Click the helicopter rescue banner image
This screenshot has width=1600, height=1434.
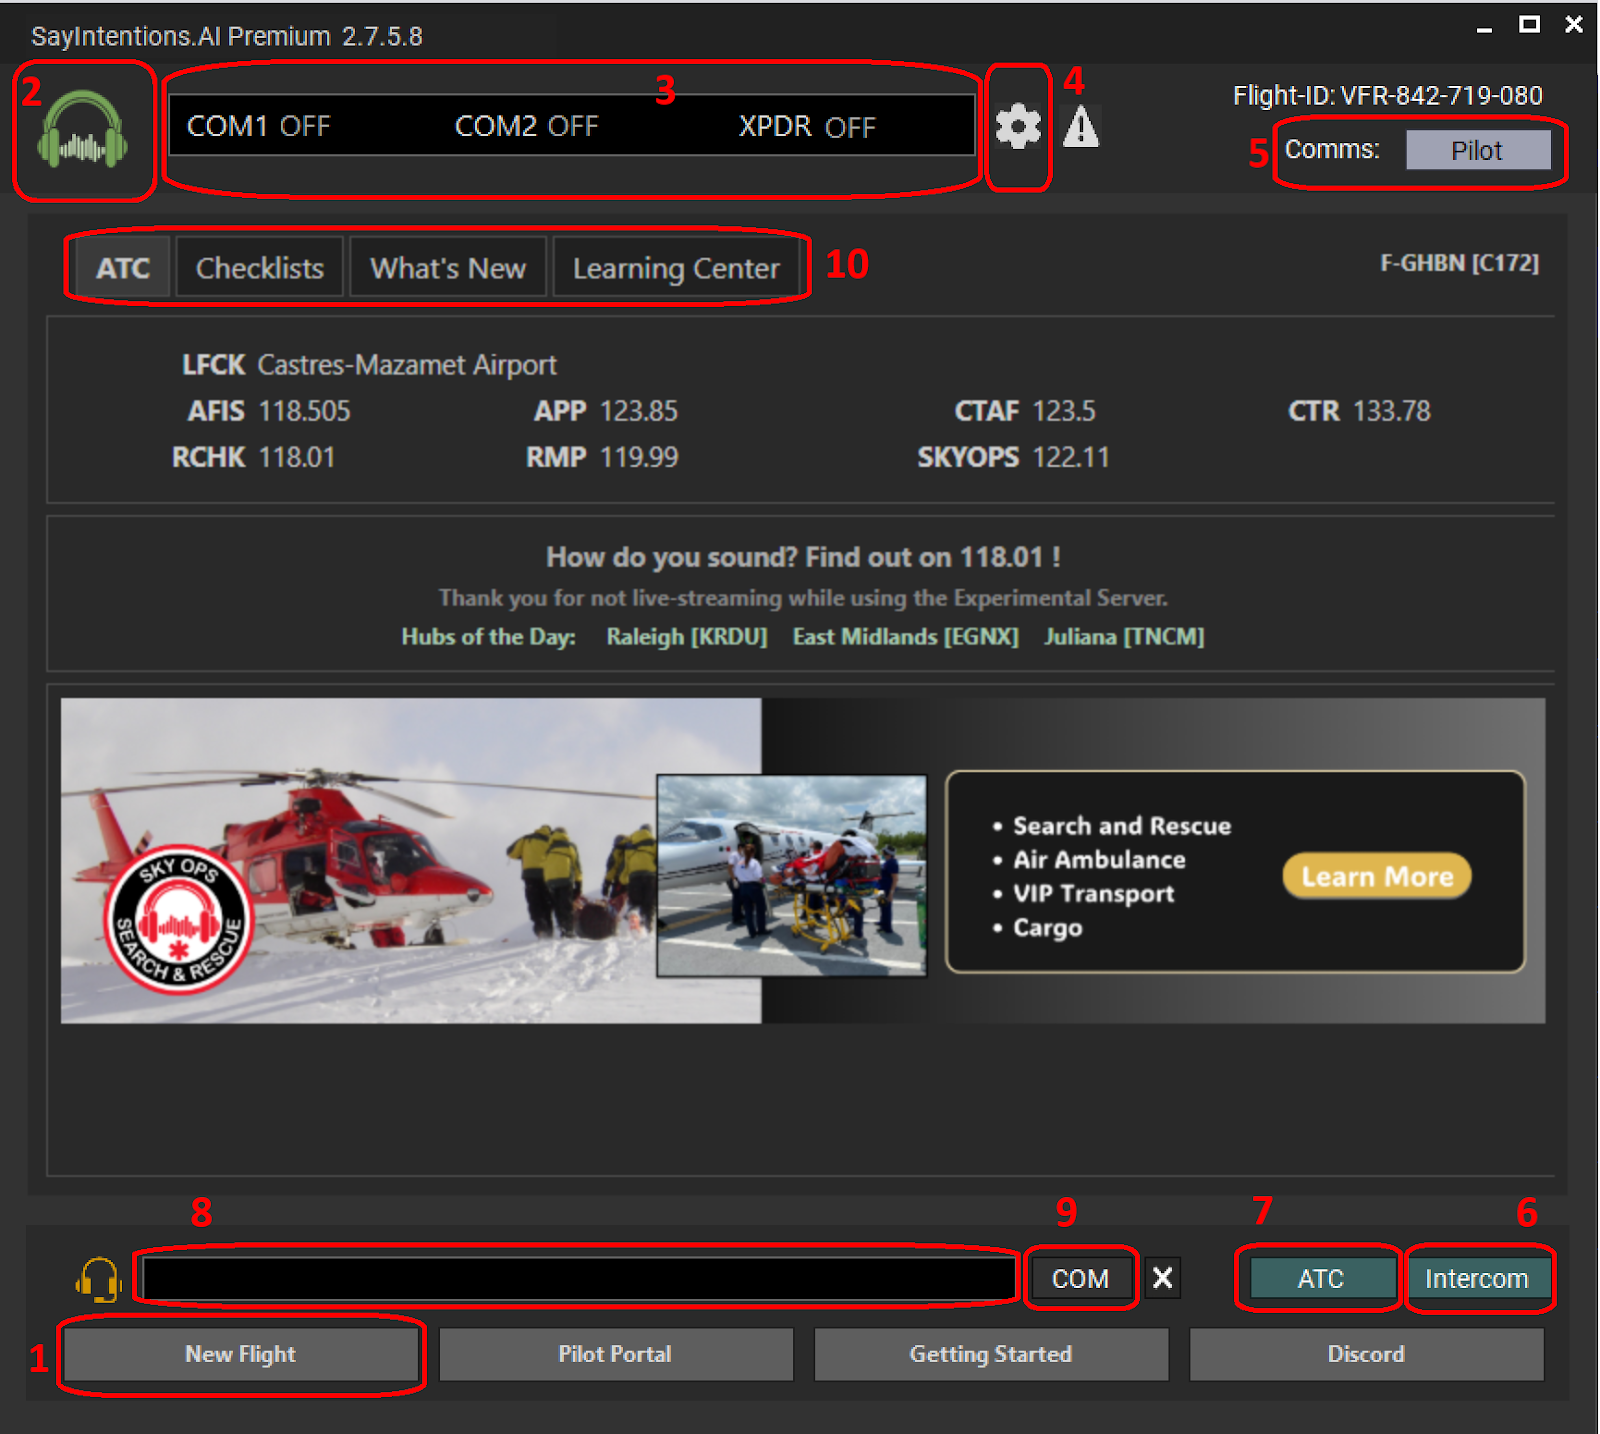(410, 860)
